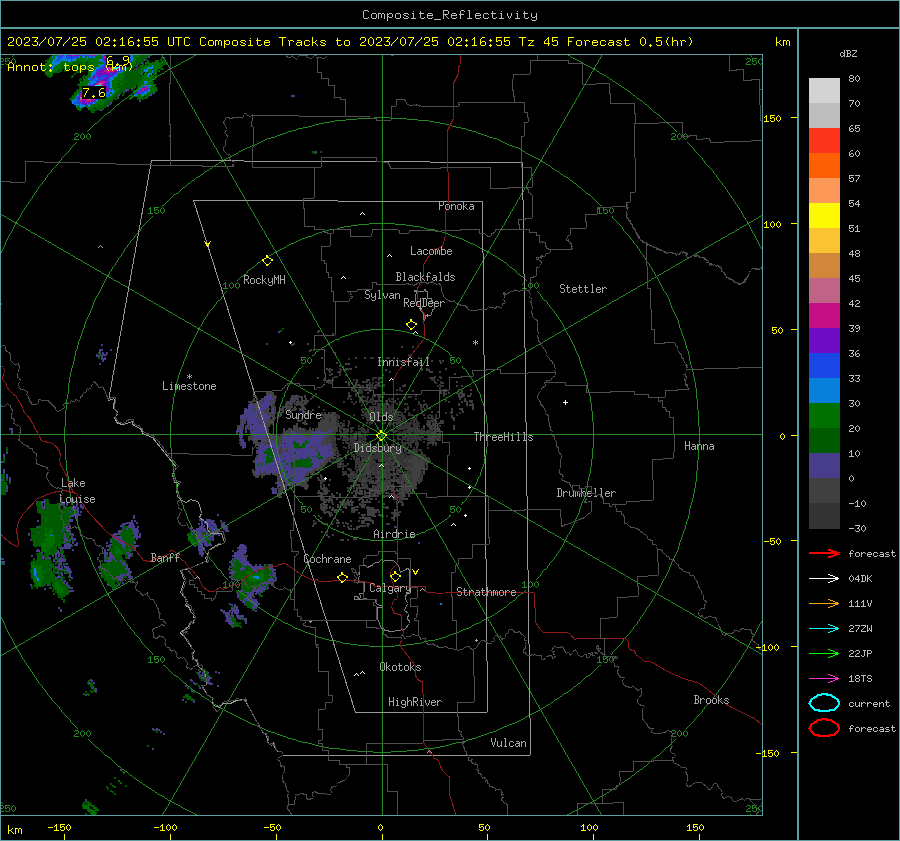Pick the bright green 30-20 dBZ swatch
Viewport: 900px width, 841px height.
pyautogui.click(x=824, y=416)
